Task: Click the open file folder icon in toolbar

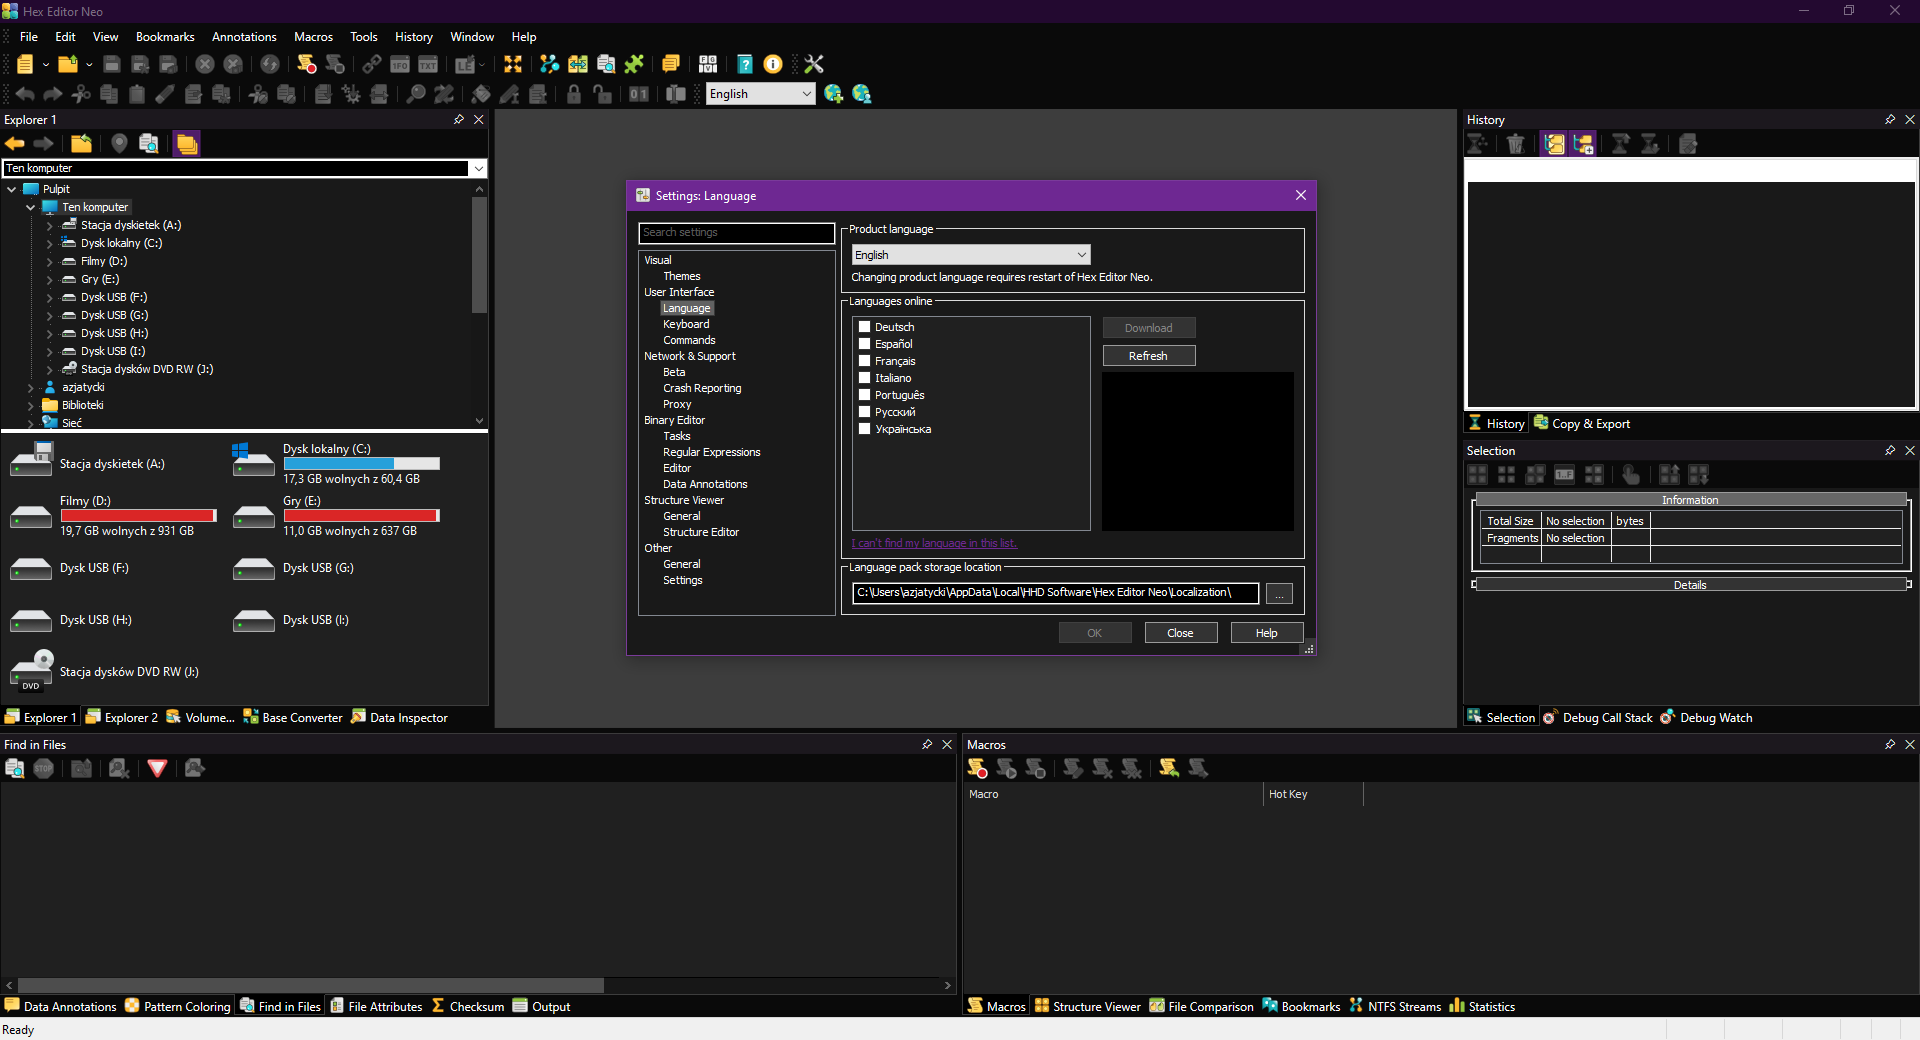Action: 68,64
